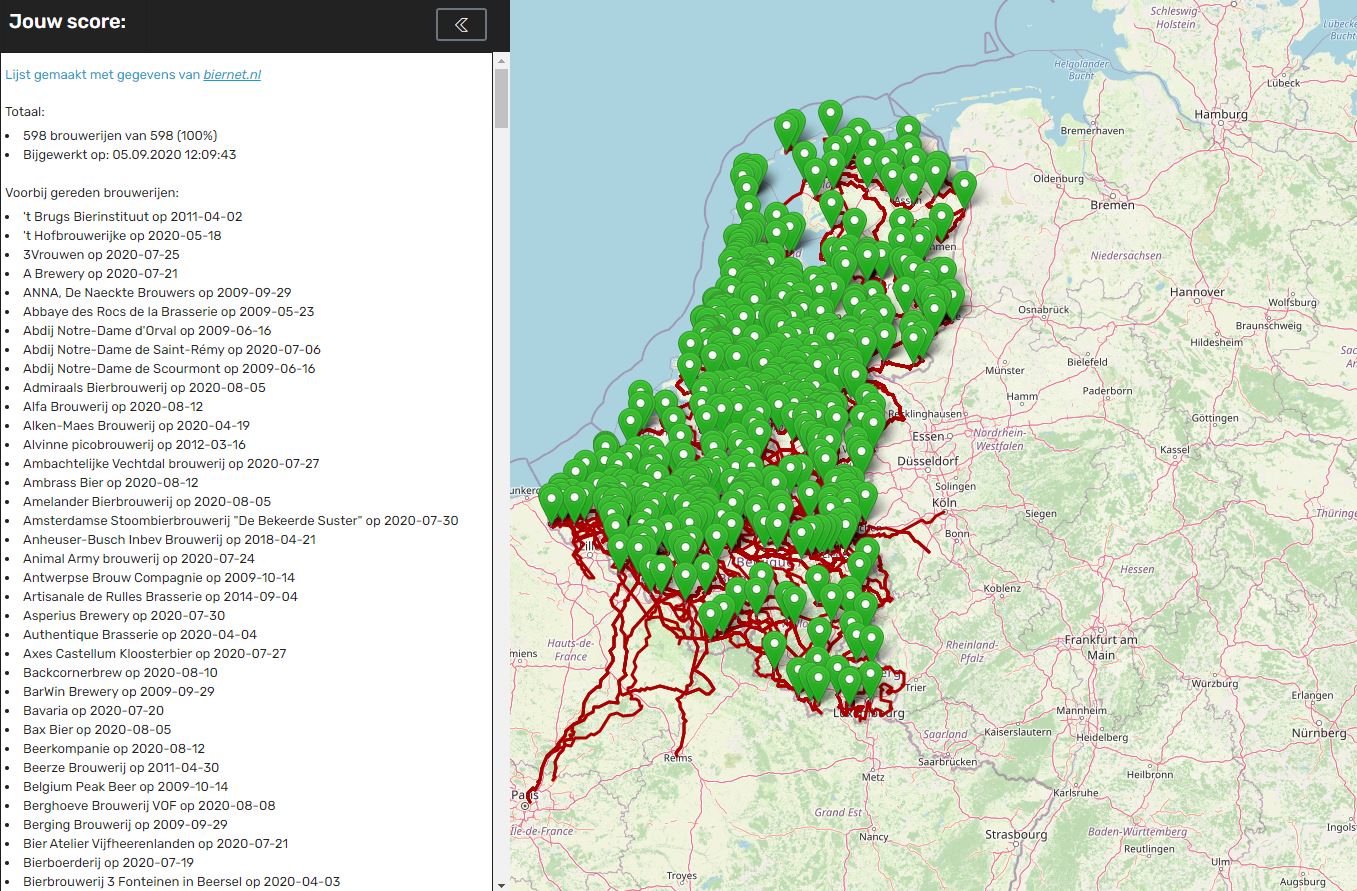
Task: Select "Ambrass Bier op 2020-08-12" entry
Action: [111, 483]
